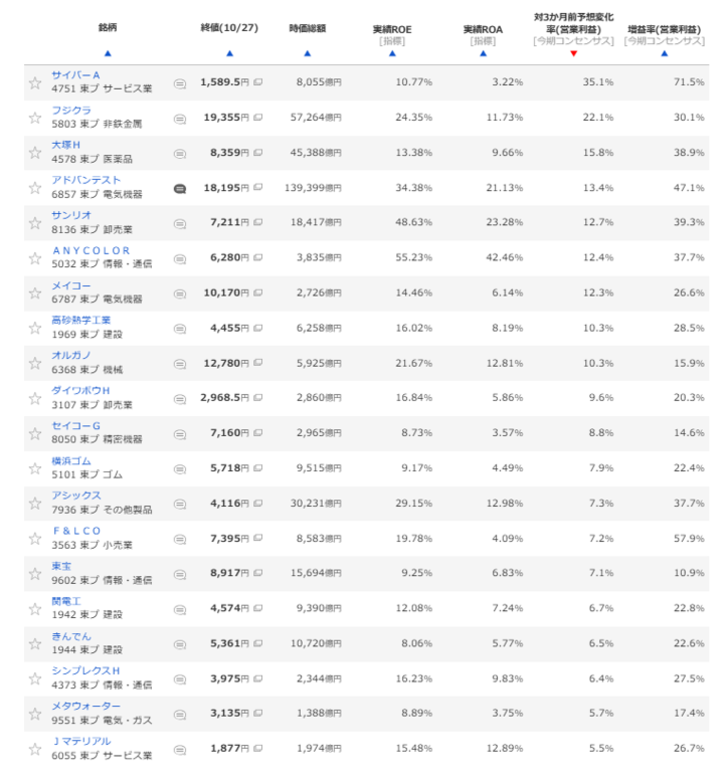728x782 pixels.
Task: Toggle the favorite star for 横浜ゴム
Action: 35,468
